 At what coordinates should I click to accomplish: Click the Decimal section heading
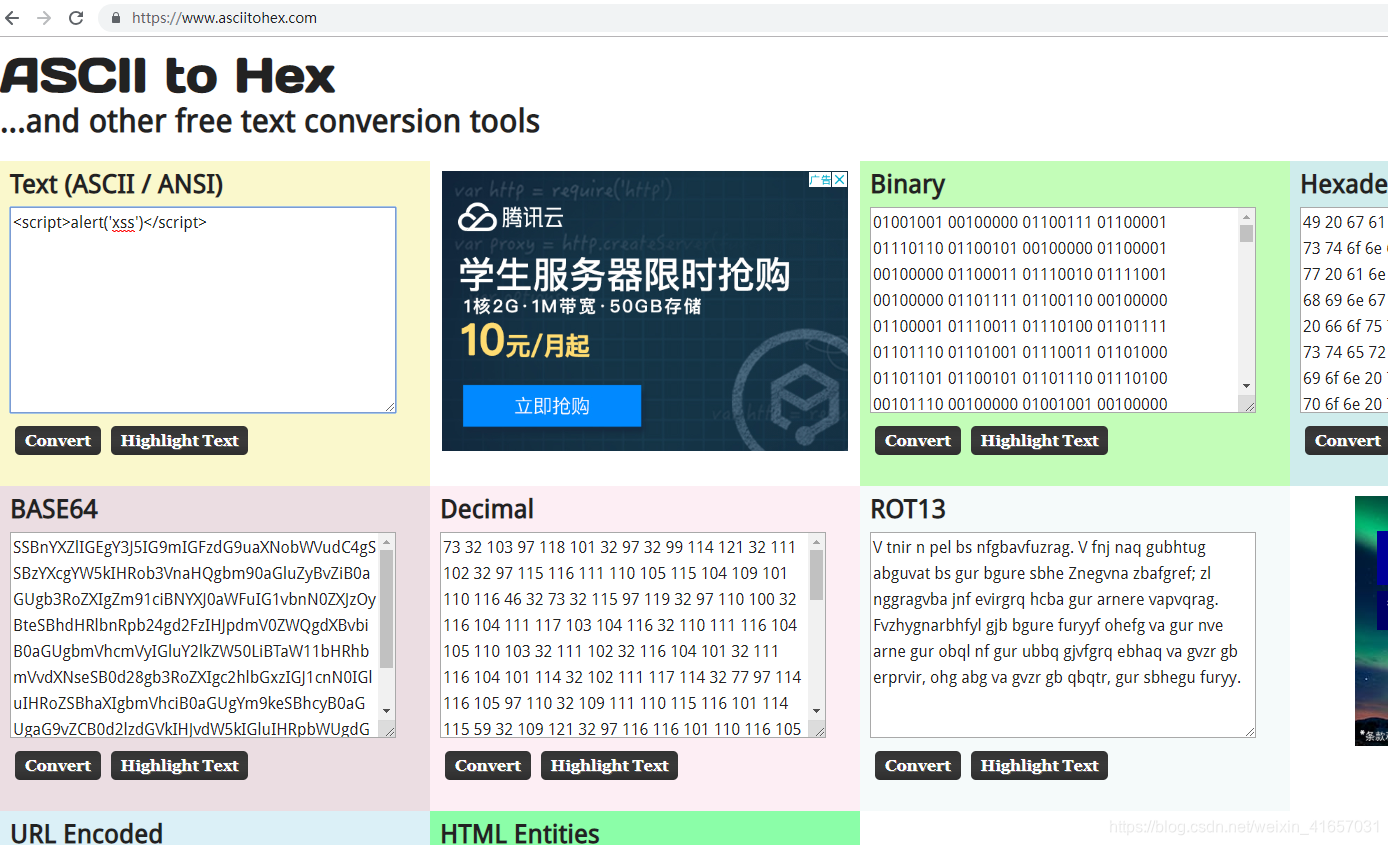click(487, 510)
